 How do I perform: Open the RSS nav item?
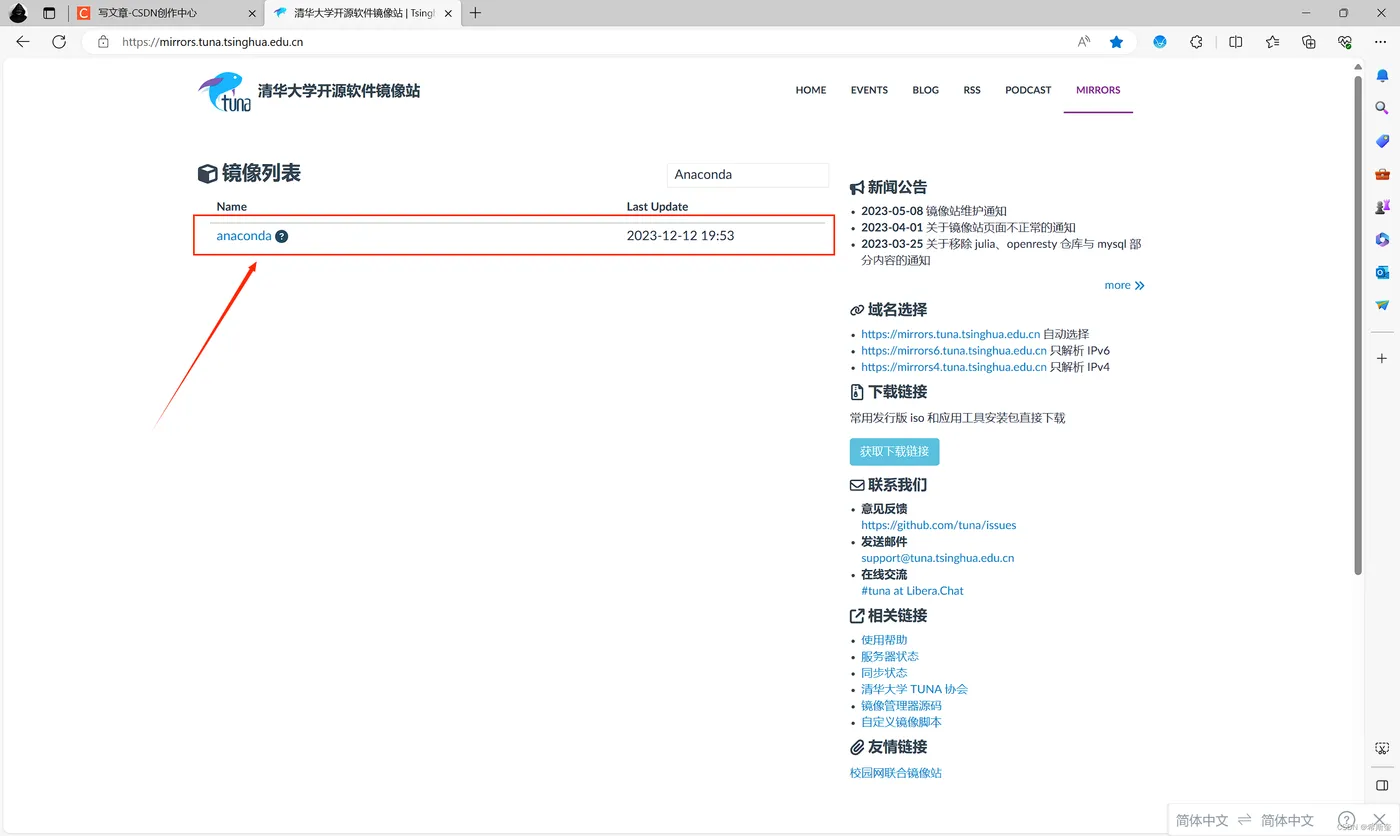(972, 90)
